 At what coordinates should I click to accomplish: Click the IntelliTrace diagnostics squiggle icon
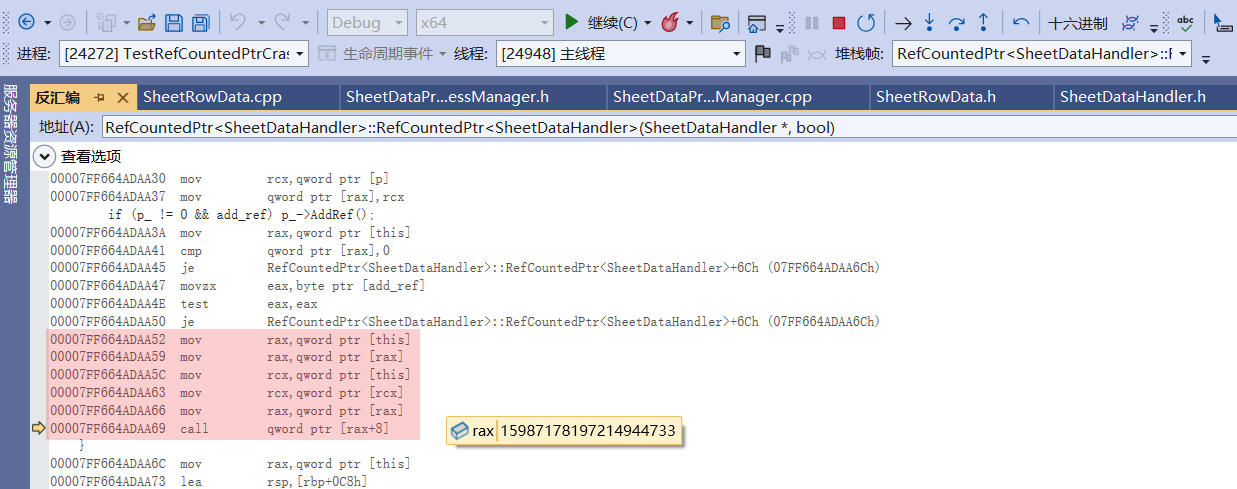click(1130, 21)
